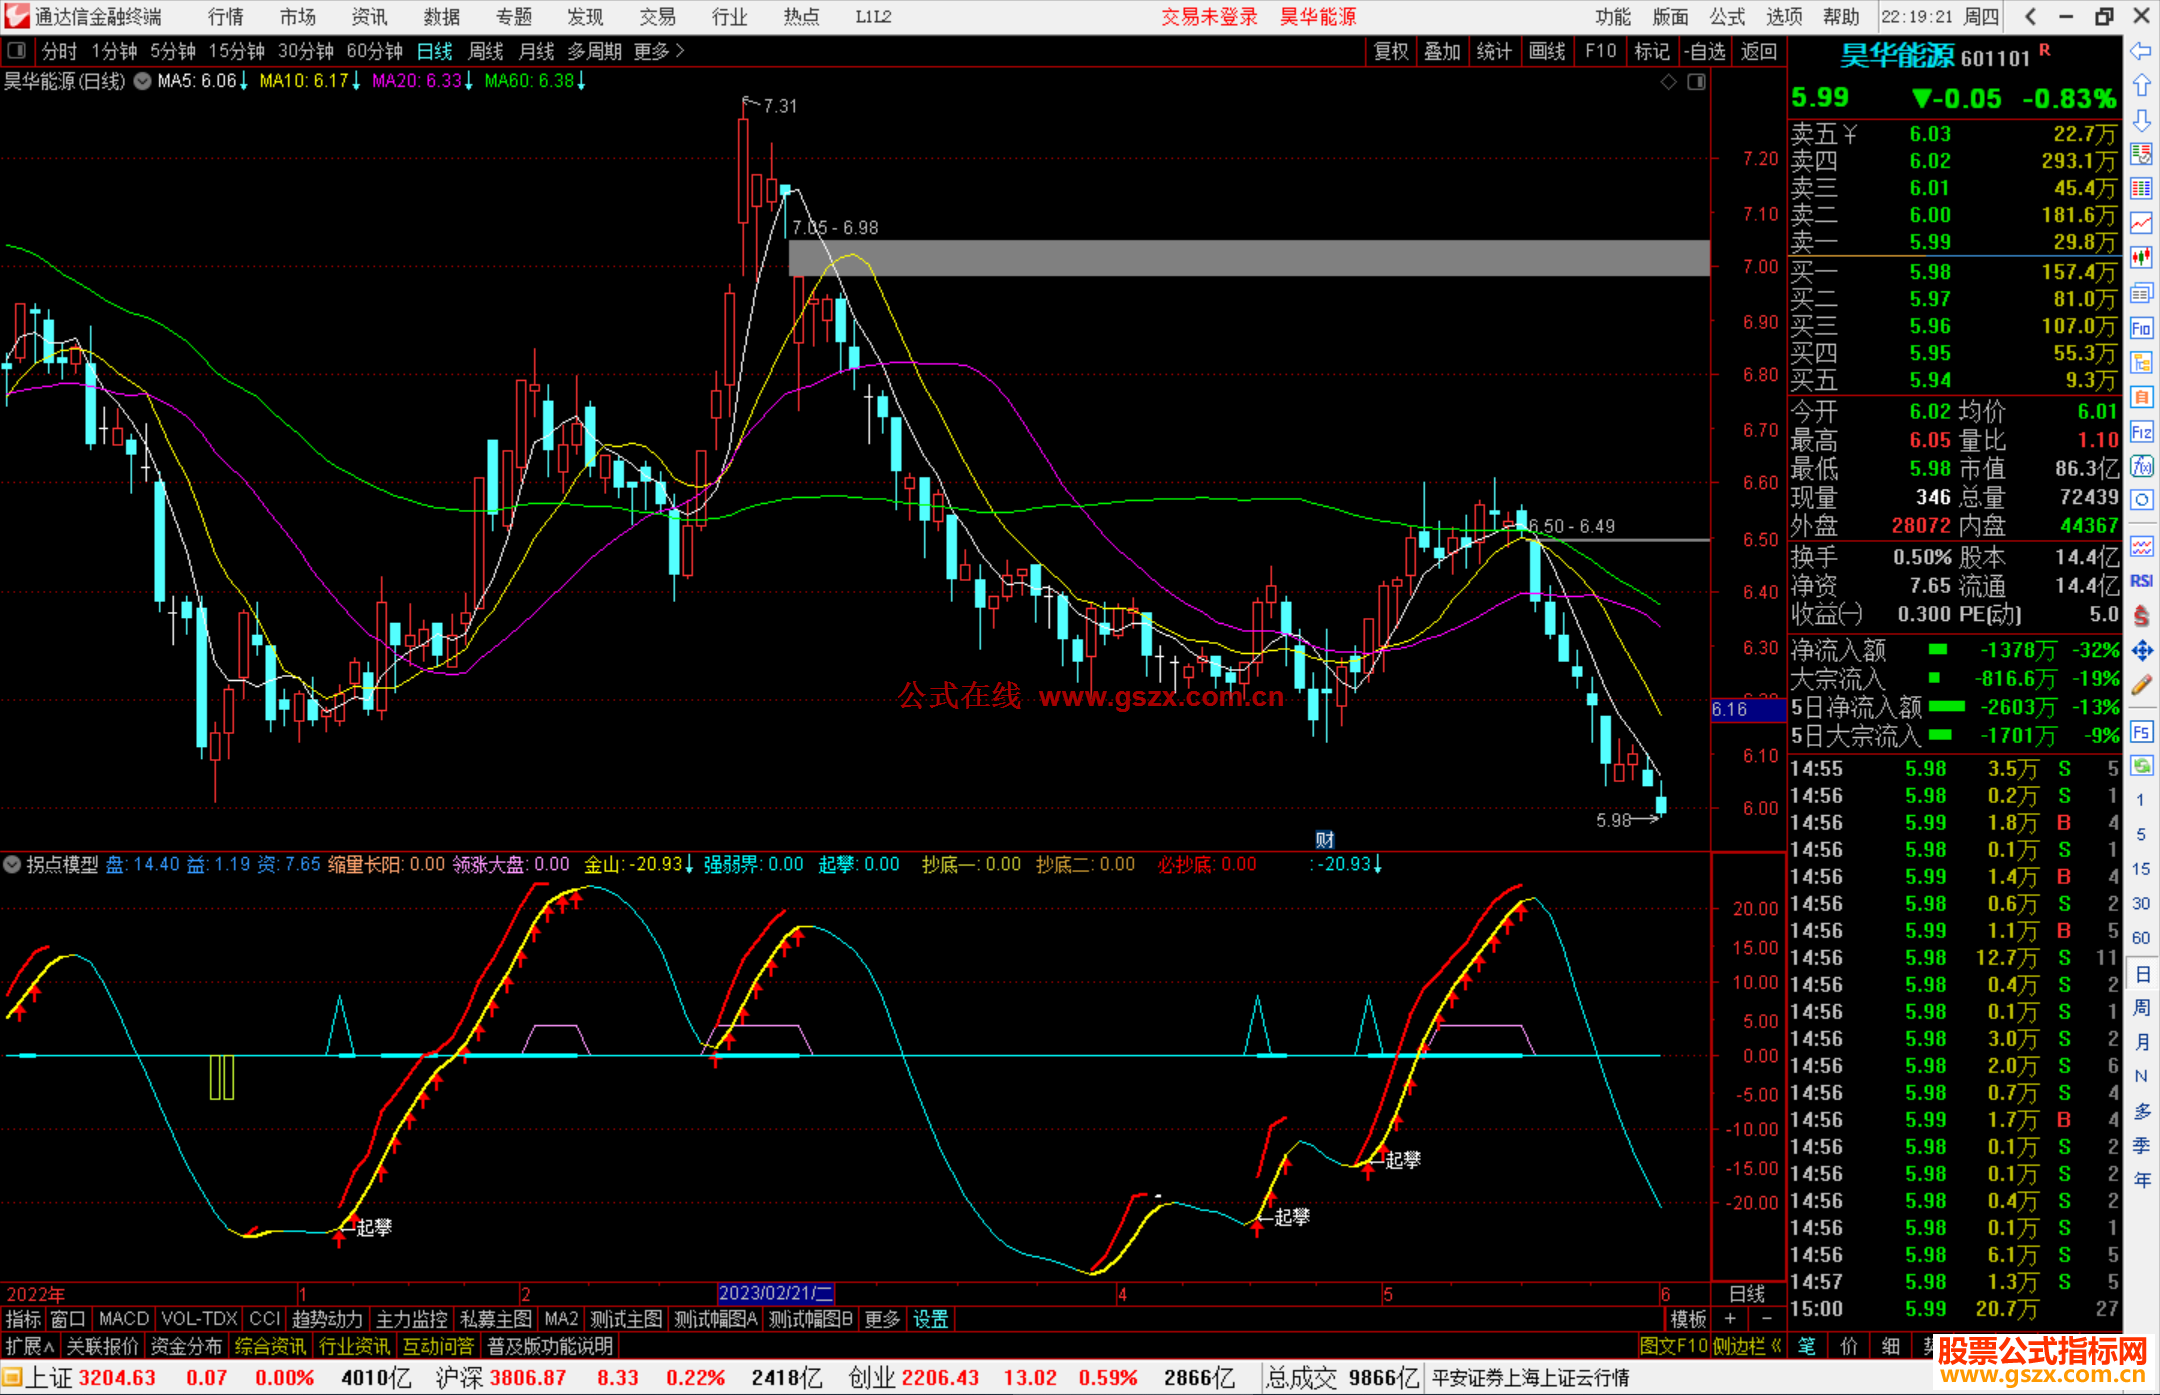
Task: Collapse the 侧边栏 side panel
Action: tap(1747, 1347)
